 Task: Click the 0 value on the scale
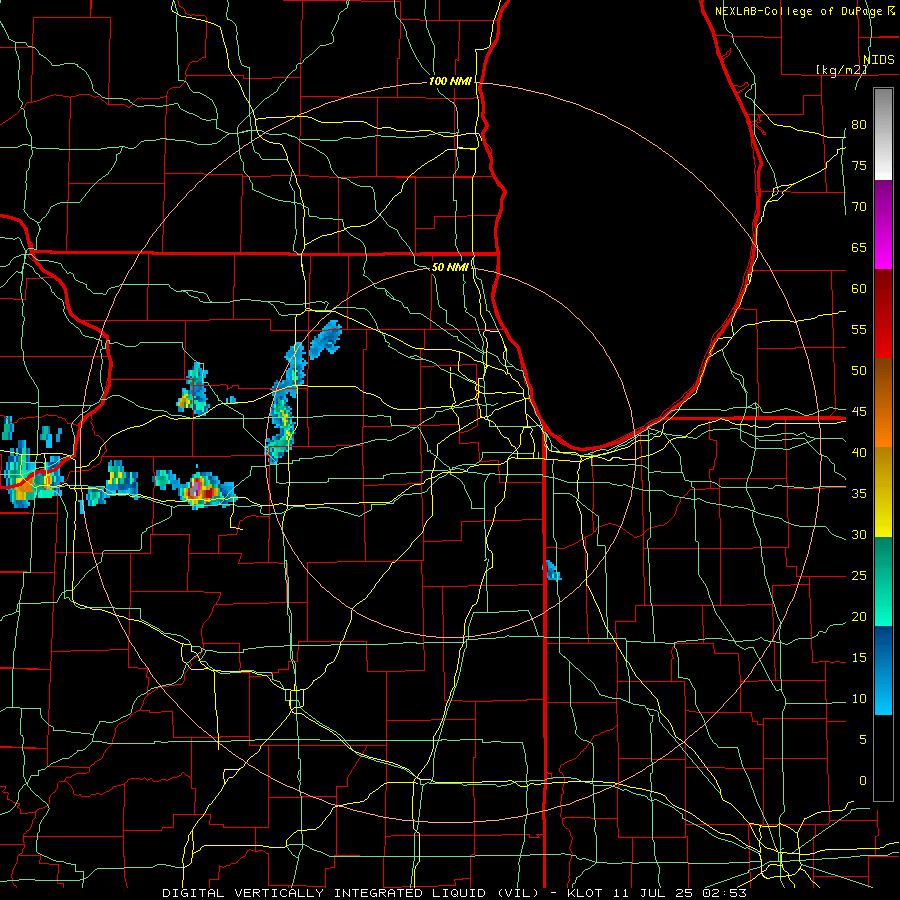tap(863, 781)
